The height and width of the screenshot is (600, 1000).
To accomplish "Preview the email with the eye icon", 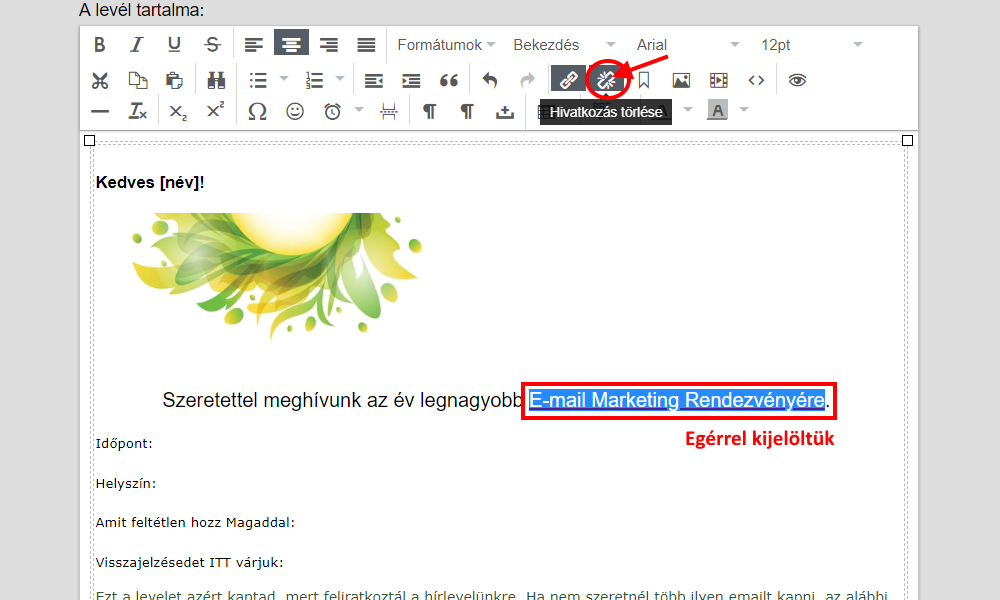I will pyautogui.click(x=797, y=80).
